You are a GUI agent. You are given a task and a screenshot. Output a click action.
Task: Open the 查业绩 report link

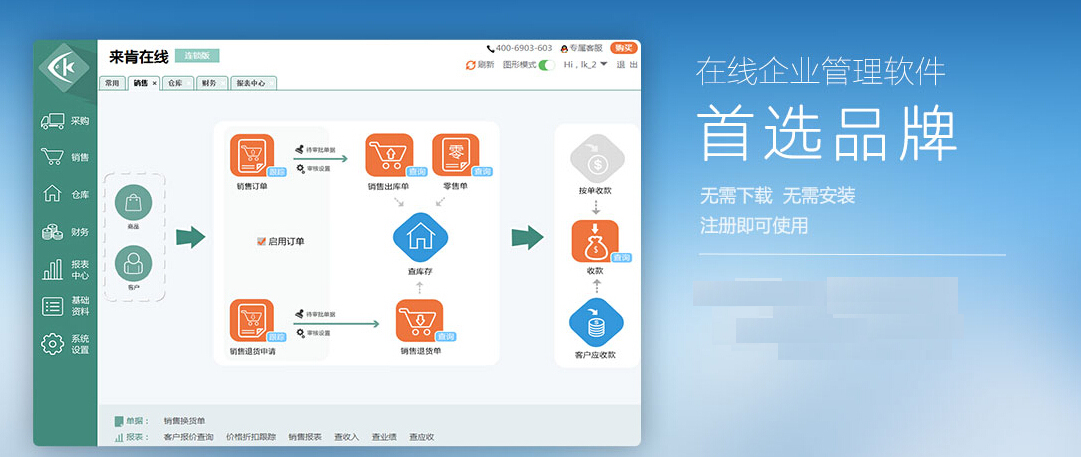click(384, 437)
